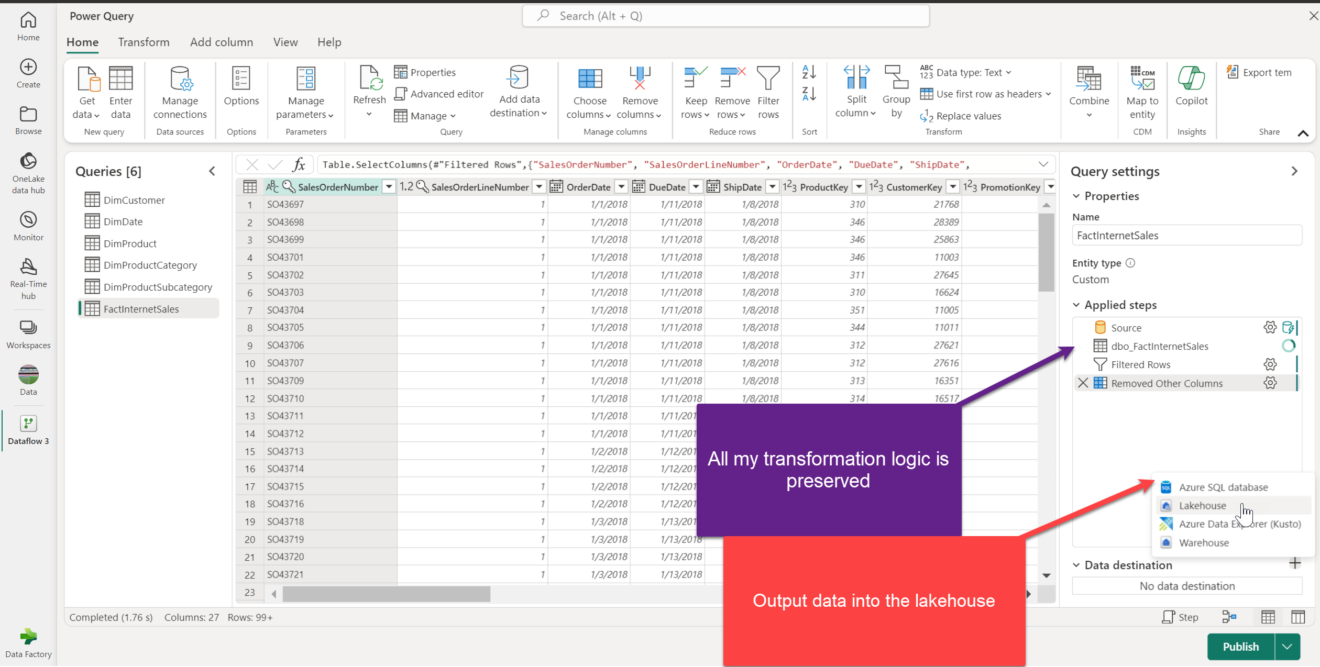Delete the Removed Other Columns step

point(1082,383)
